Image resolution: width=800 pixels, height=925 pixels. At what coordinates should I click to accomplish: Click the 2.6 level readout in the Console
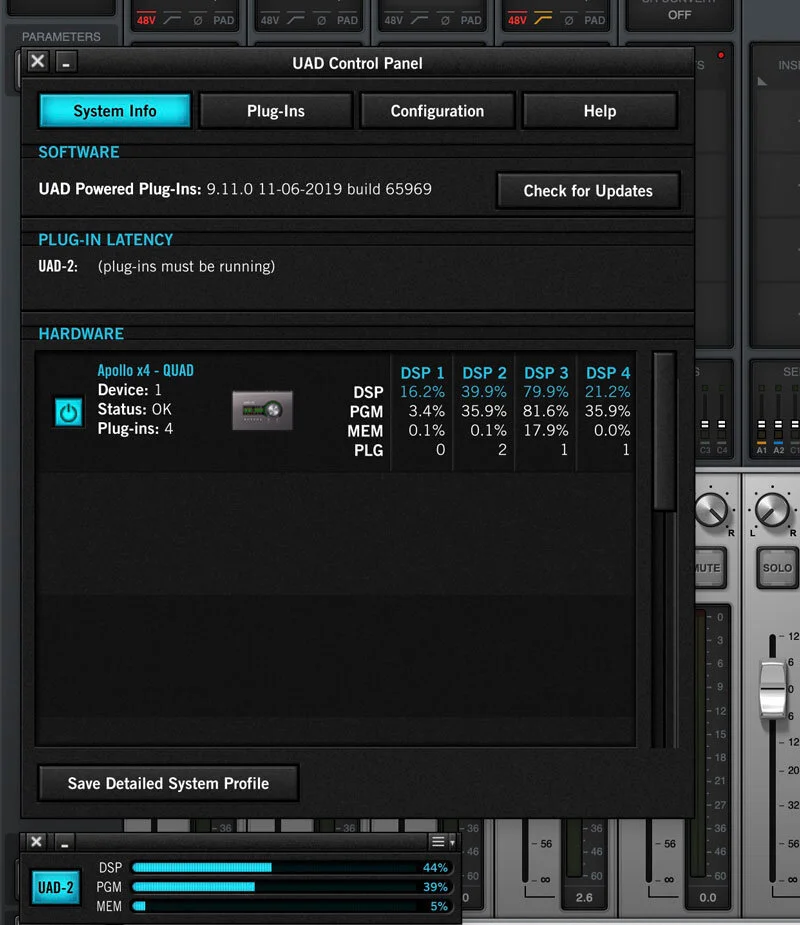pyautogui.click(x=584, y=897)
